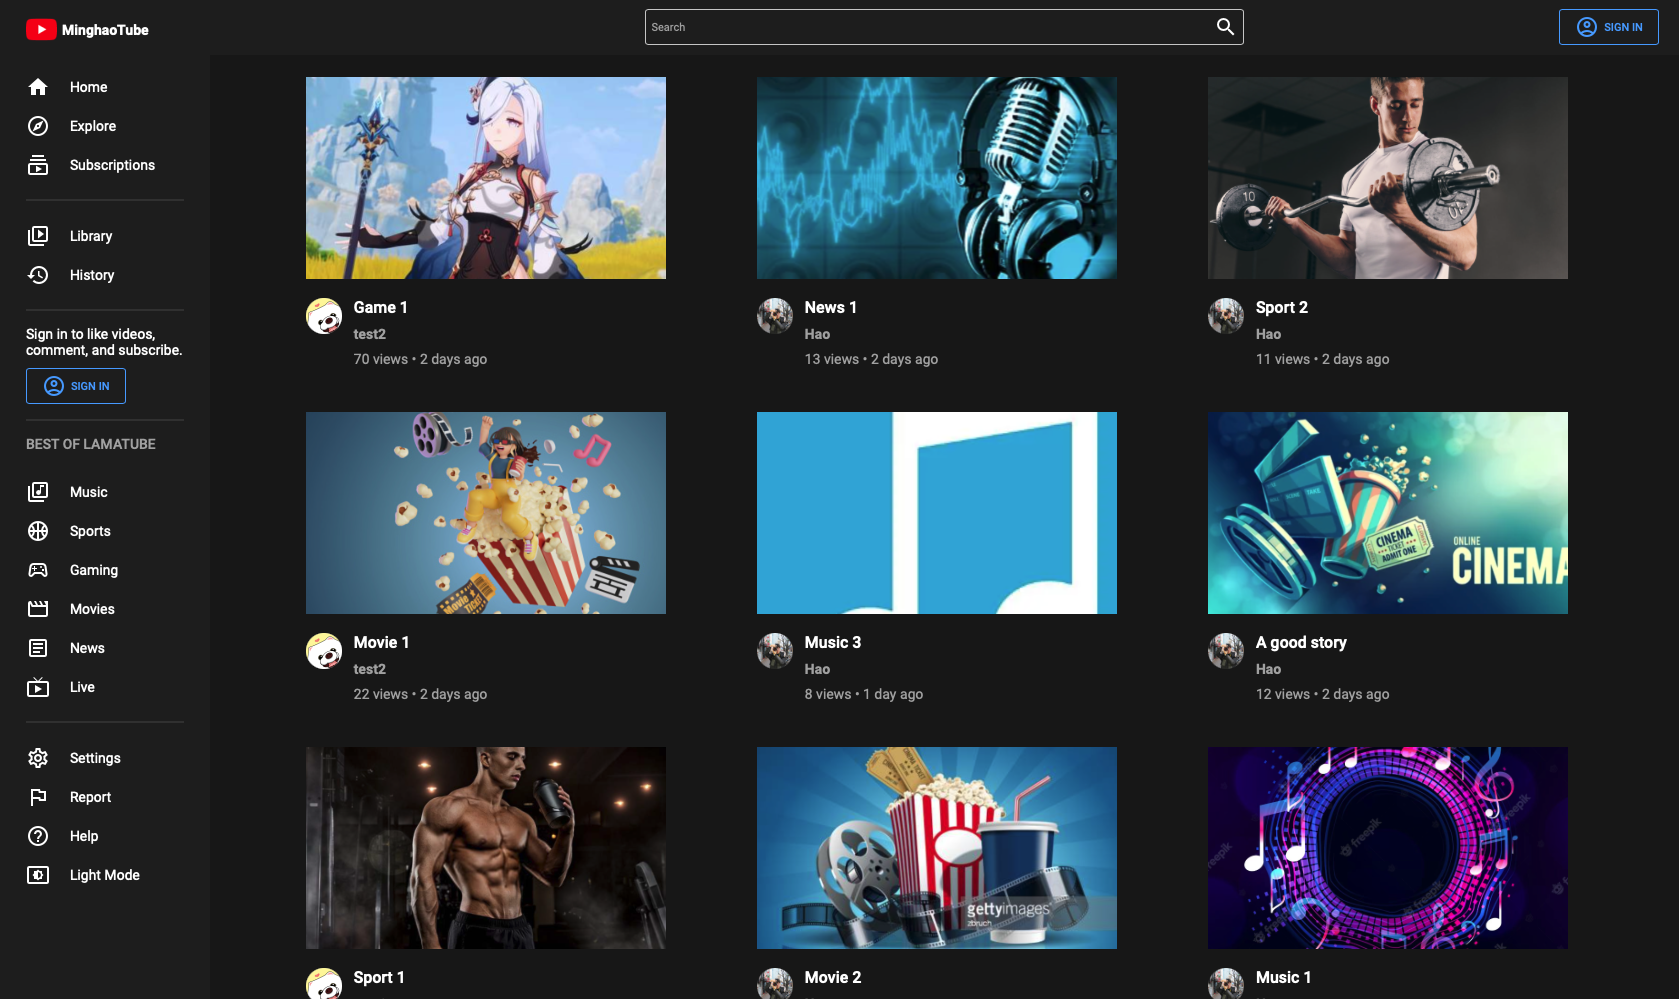
Task: Click SIGN IN button in top bar
Action: [x=1608, y=27]
